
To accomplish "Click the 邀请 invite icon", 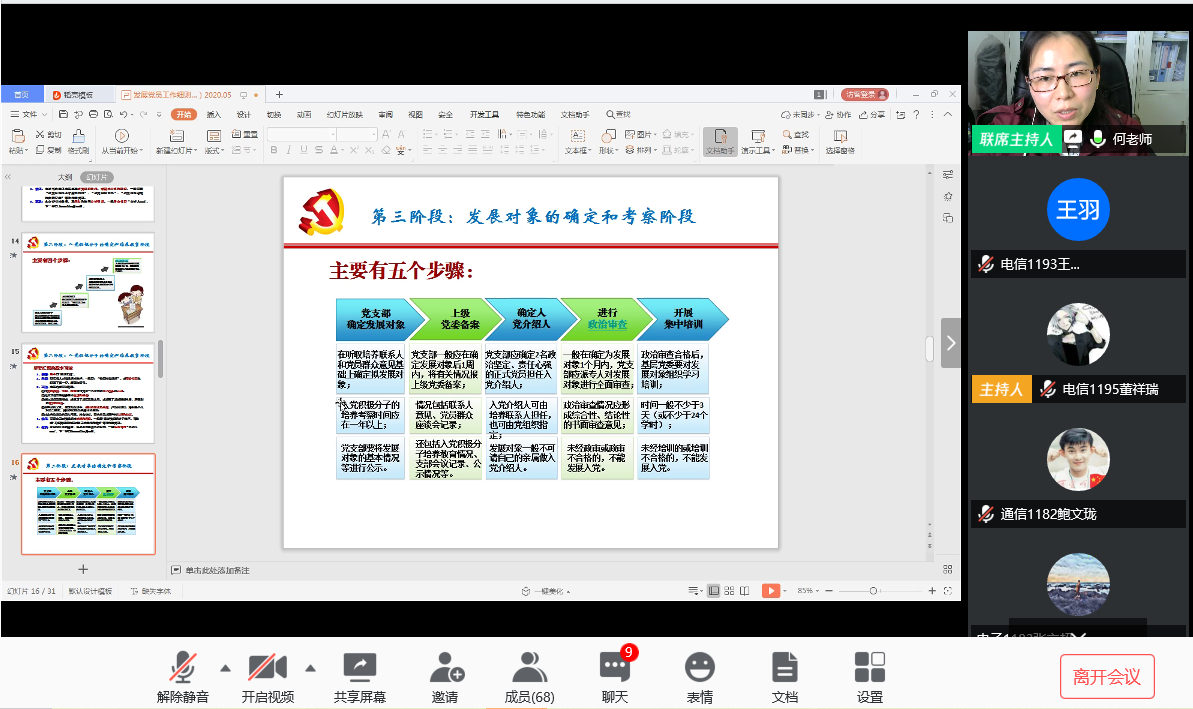I will (x=445, y=667).
